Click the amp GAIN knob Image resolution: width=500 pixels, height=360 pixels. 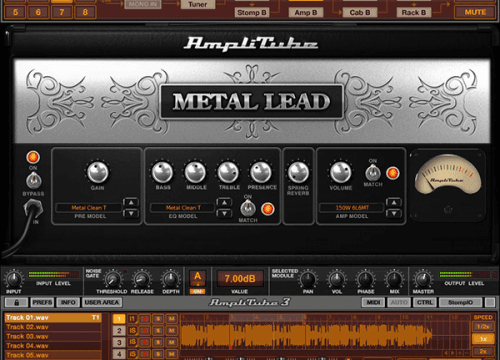point(97,172)
